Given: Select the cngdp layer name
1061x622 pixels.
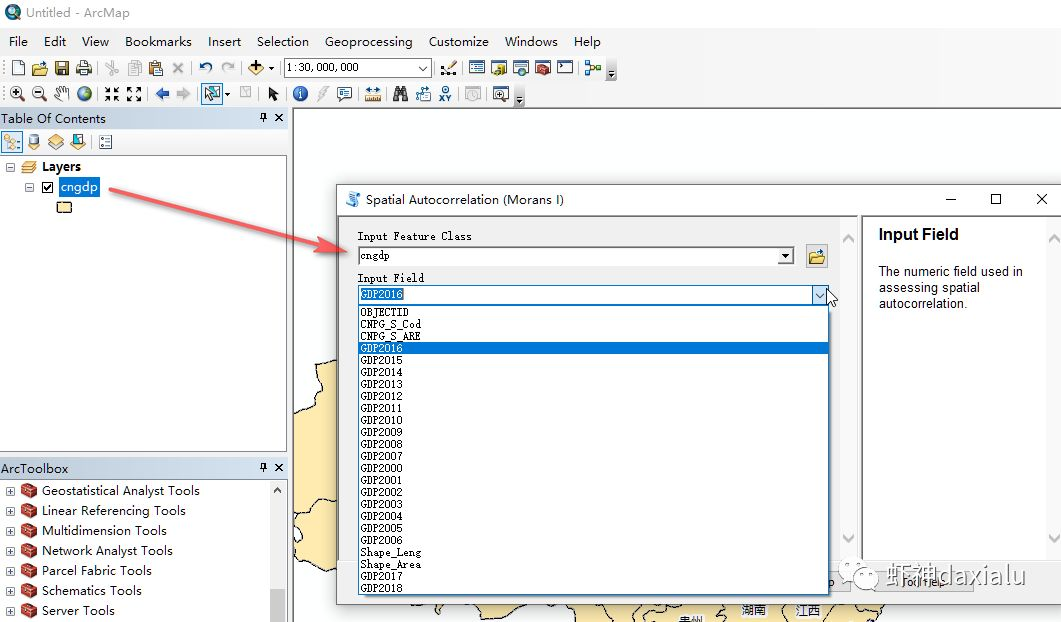Looking at the screenshot, I should pos(79,187).
